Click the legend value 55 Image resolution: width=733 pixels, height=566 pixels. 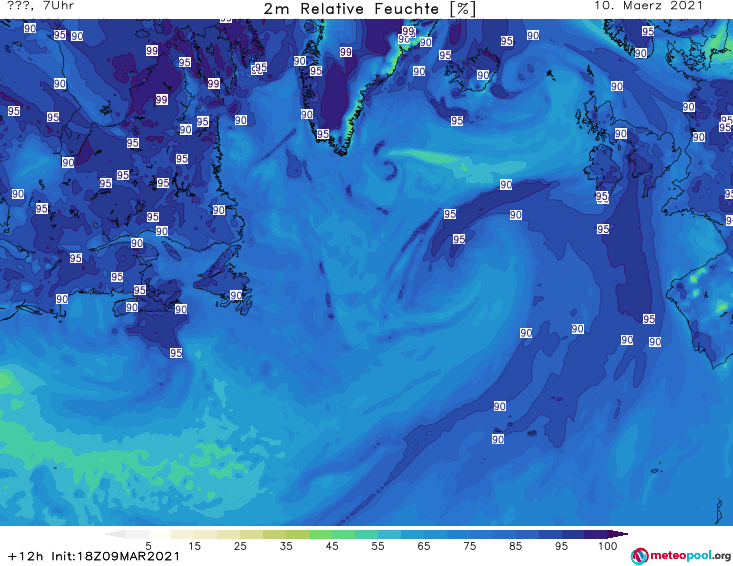coord(378,545)
